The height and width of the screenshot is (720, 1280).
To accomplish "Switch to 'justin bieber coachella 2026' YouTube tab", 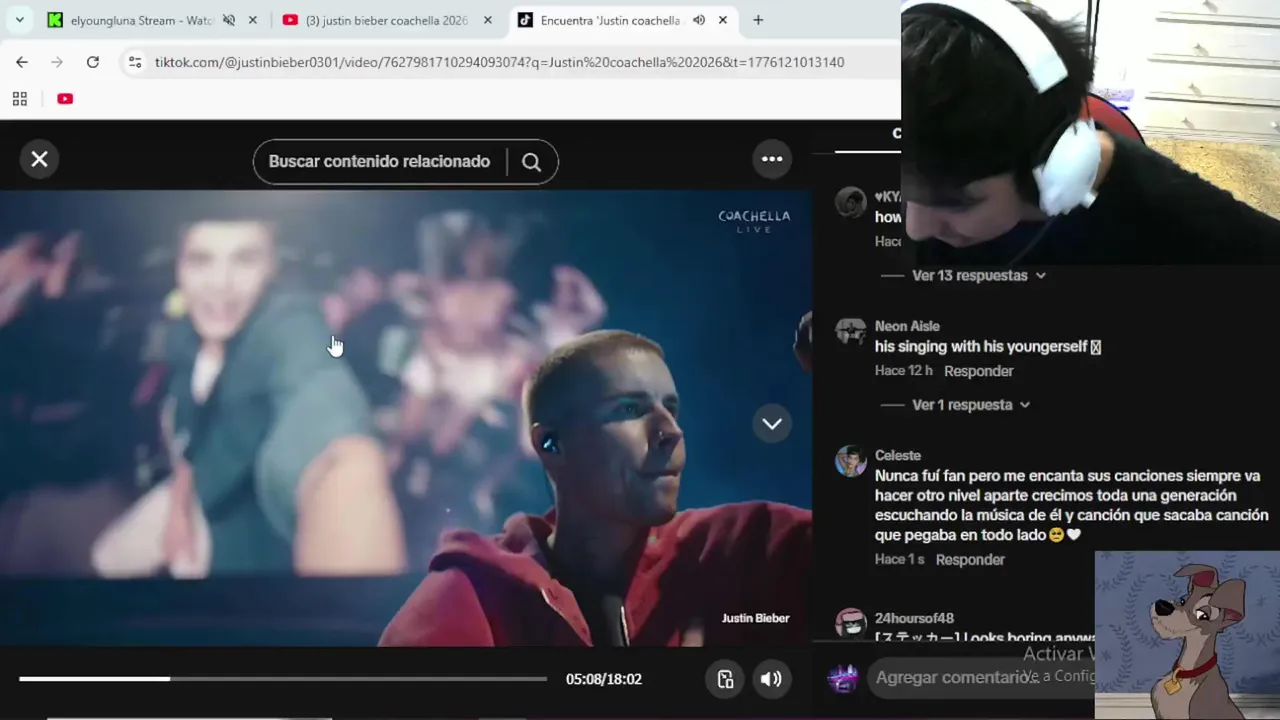I will (387, 20).
